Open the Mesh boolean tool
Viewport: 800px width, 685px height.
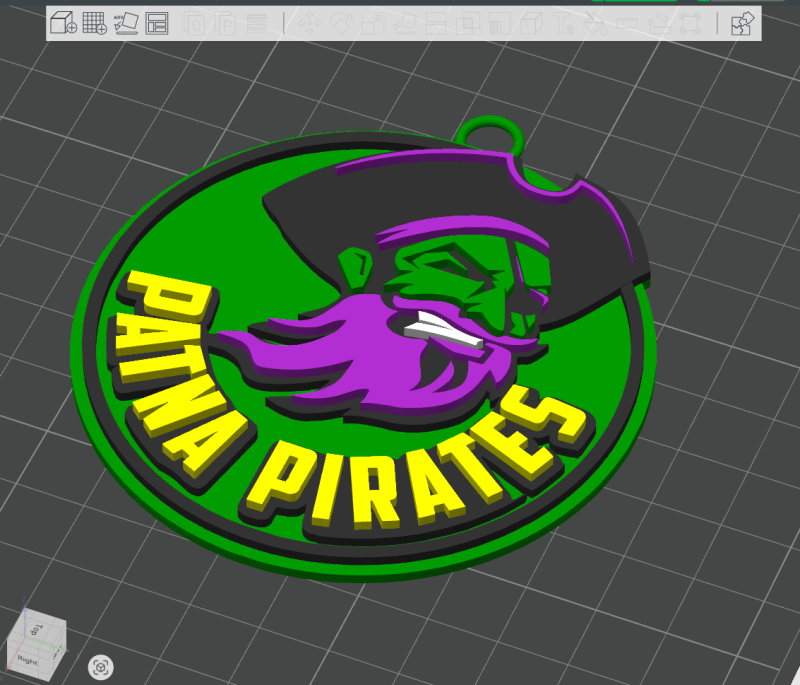pos(468,23)
